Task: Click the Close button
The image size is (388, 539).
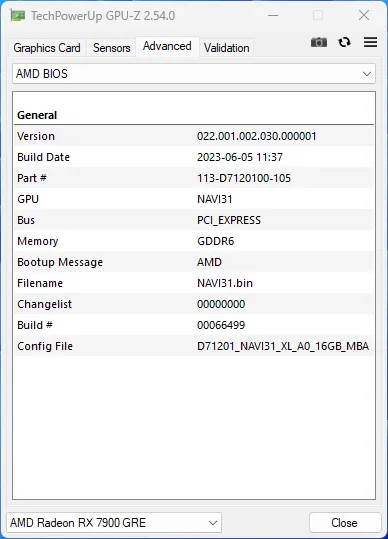Action: point(344,523)
